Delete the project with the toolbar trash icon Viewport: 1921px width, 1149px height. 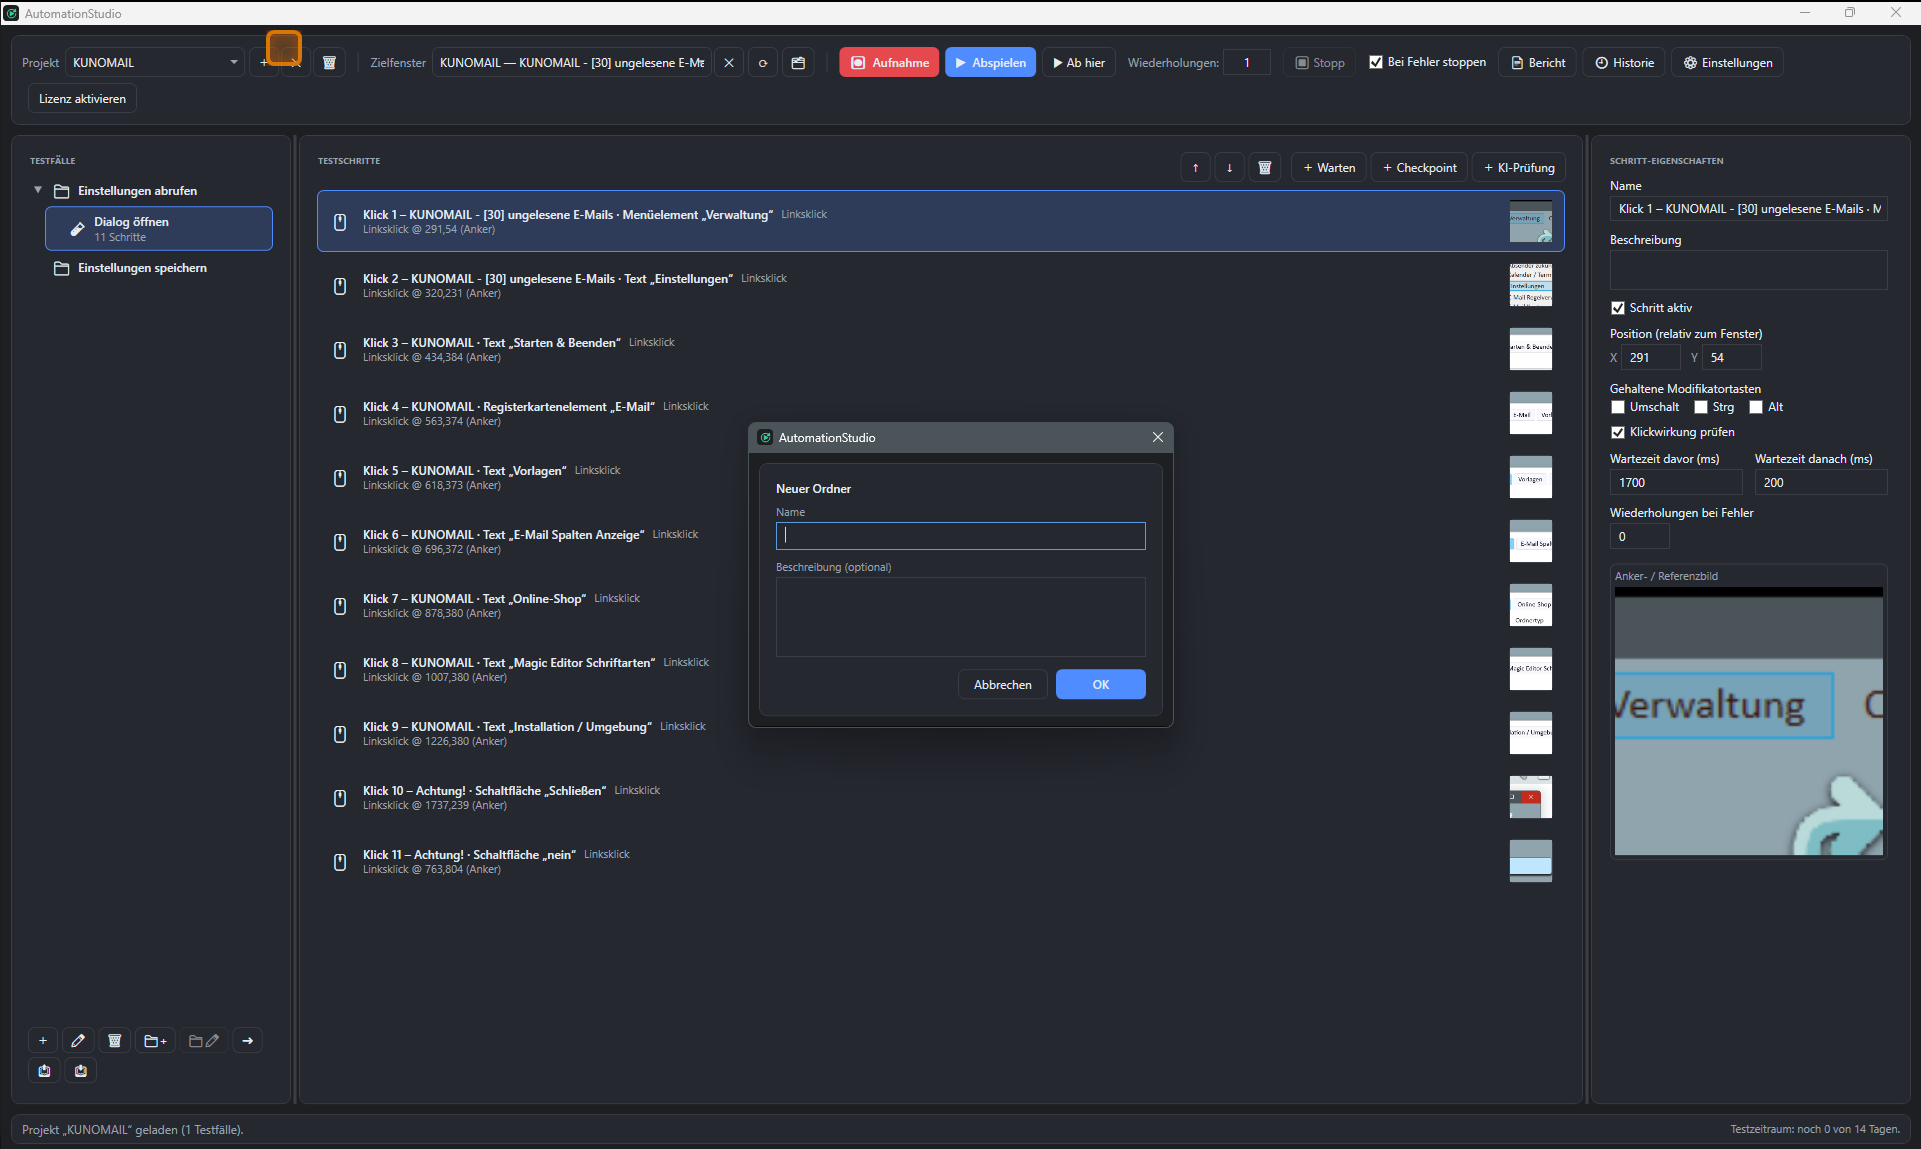click(x=329, y=63)
